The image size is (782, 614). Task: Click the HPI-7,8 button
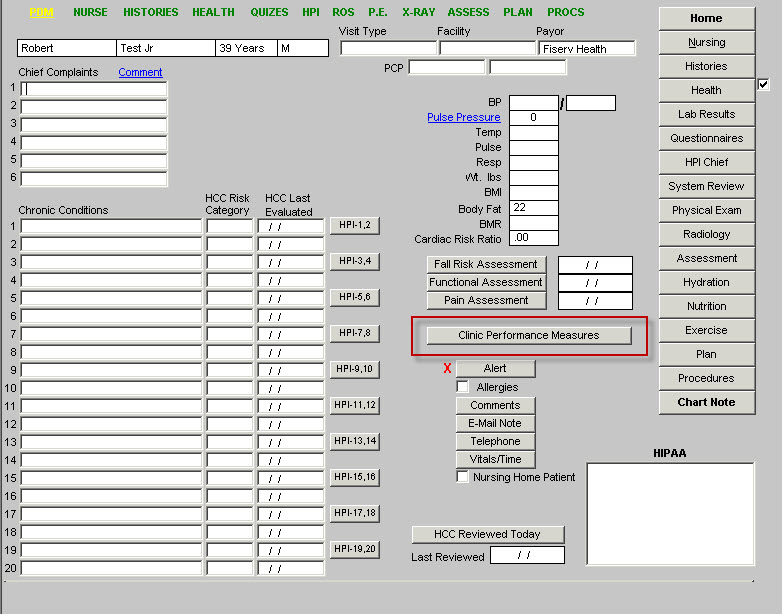click(x=355, y=333)
